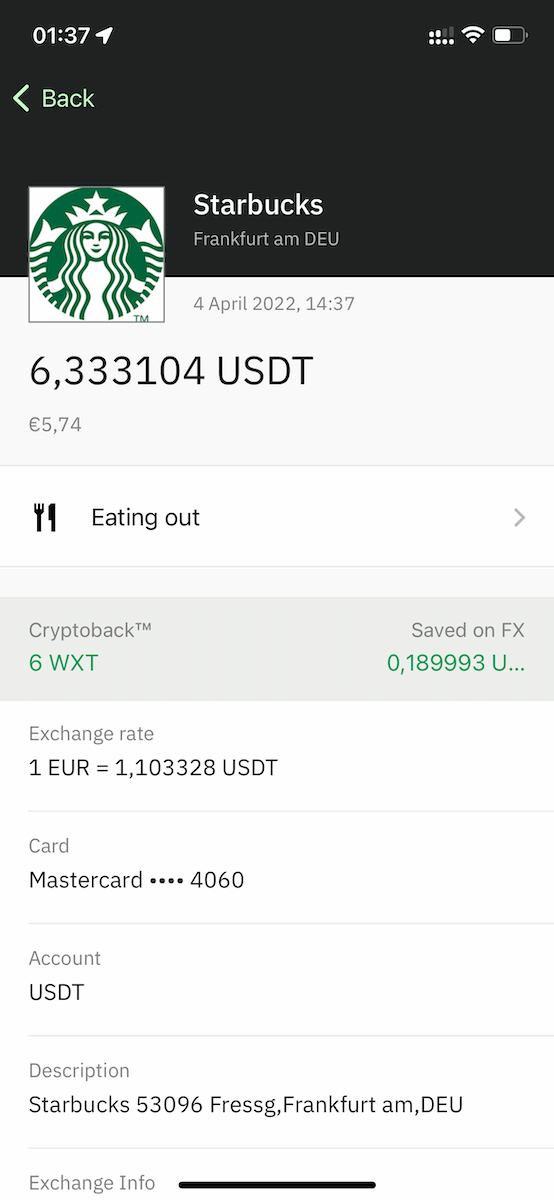Select the Mastercard 4060 card row

pos(277,868)
